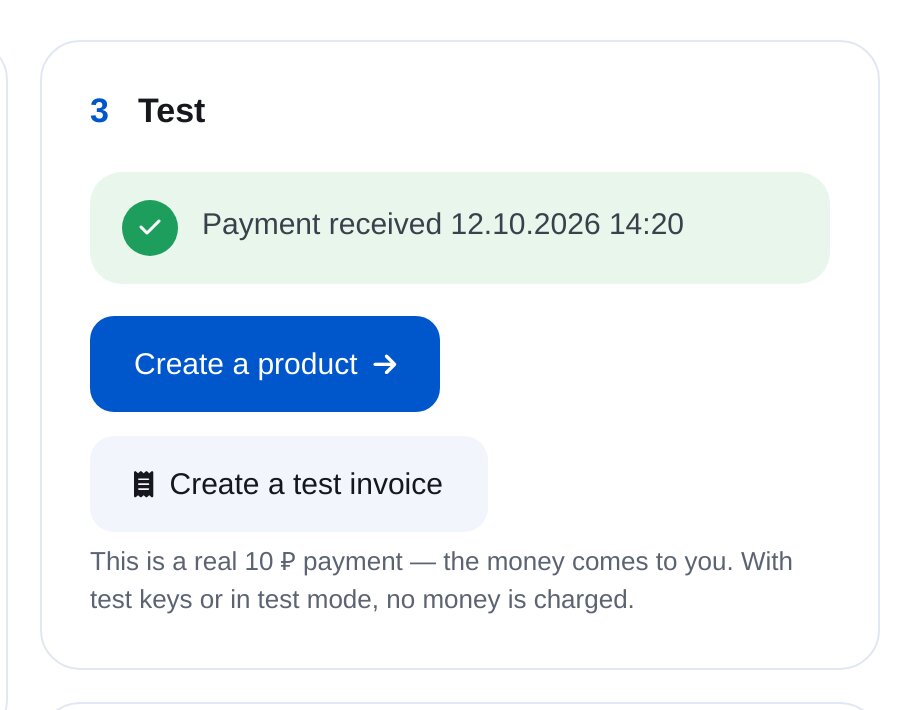
Task: Click the step number 3 label
Action: pyautogui.click(x=99, y=111)
